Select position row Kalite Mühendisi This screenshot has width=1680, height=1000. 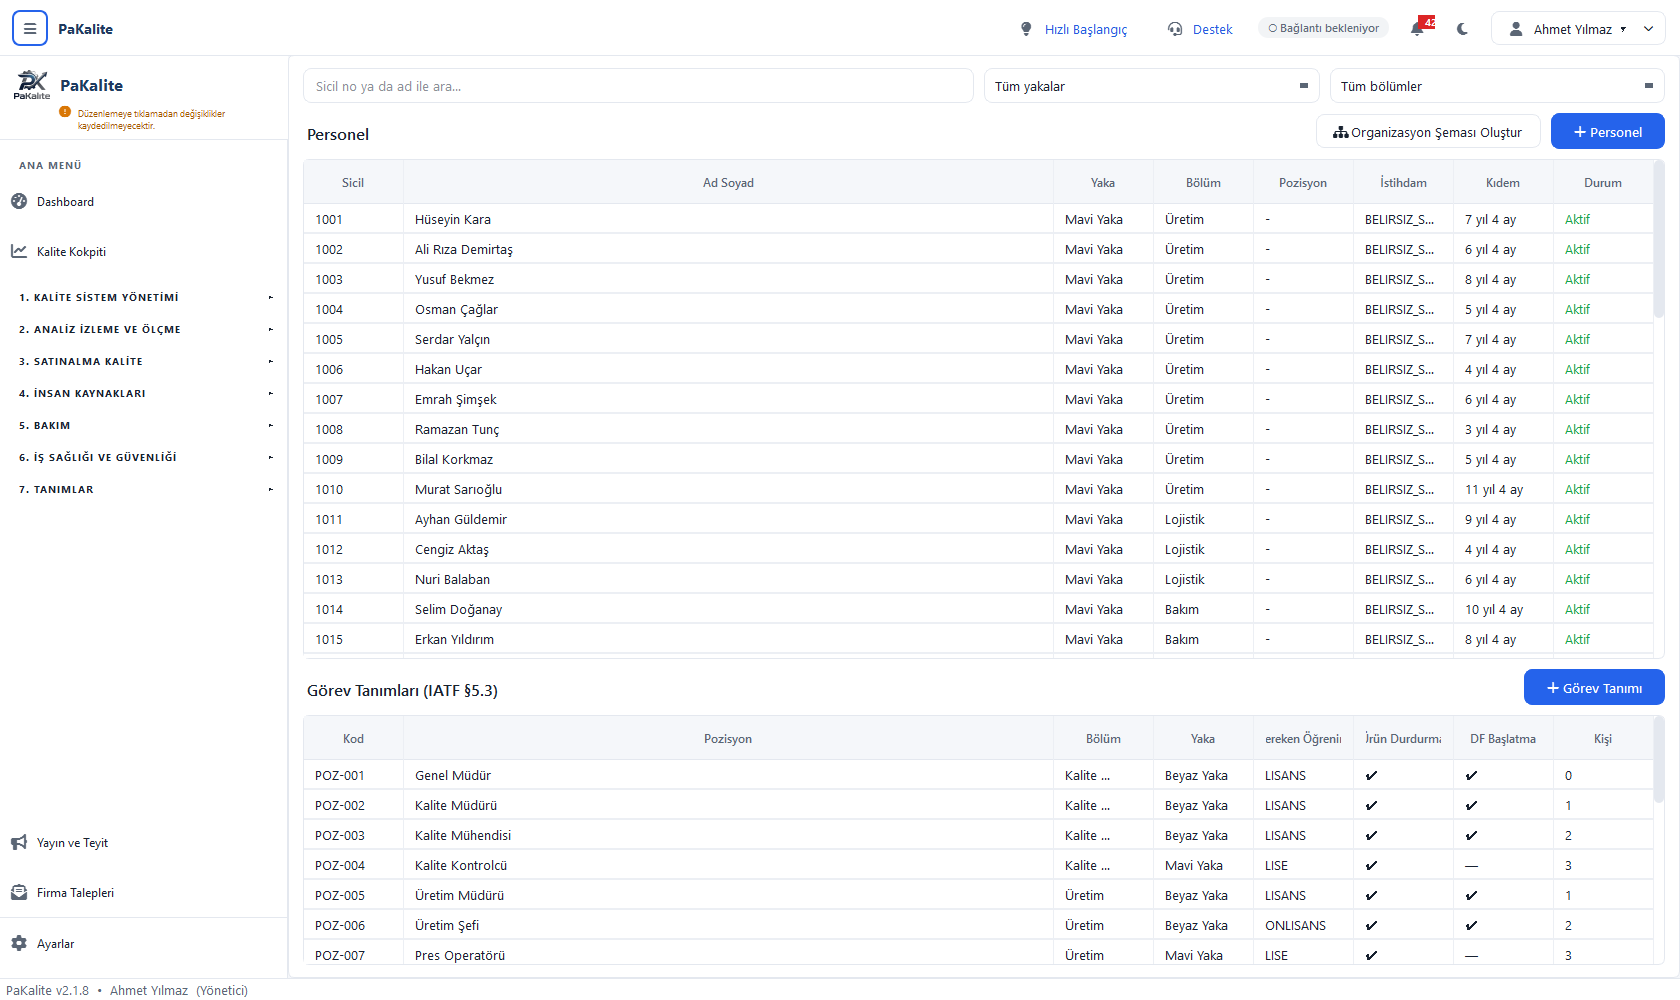click(978, 835)
